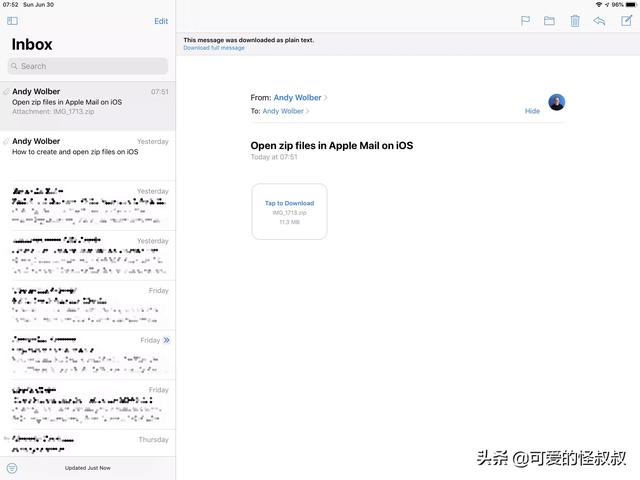Image resolution: width=640 pixels, height=480 pixels.
Task: Tap to Download the IMG_1713.zip attachment
Action: pos(289,211)
